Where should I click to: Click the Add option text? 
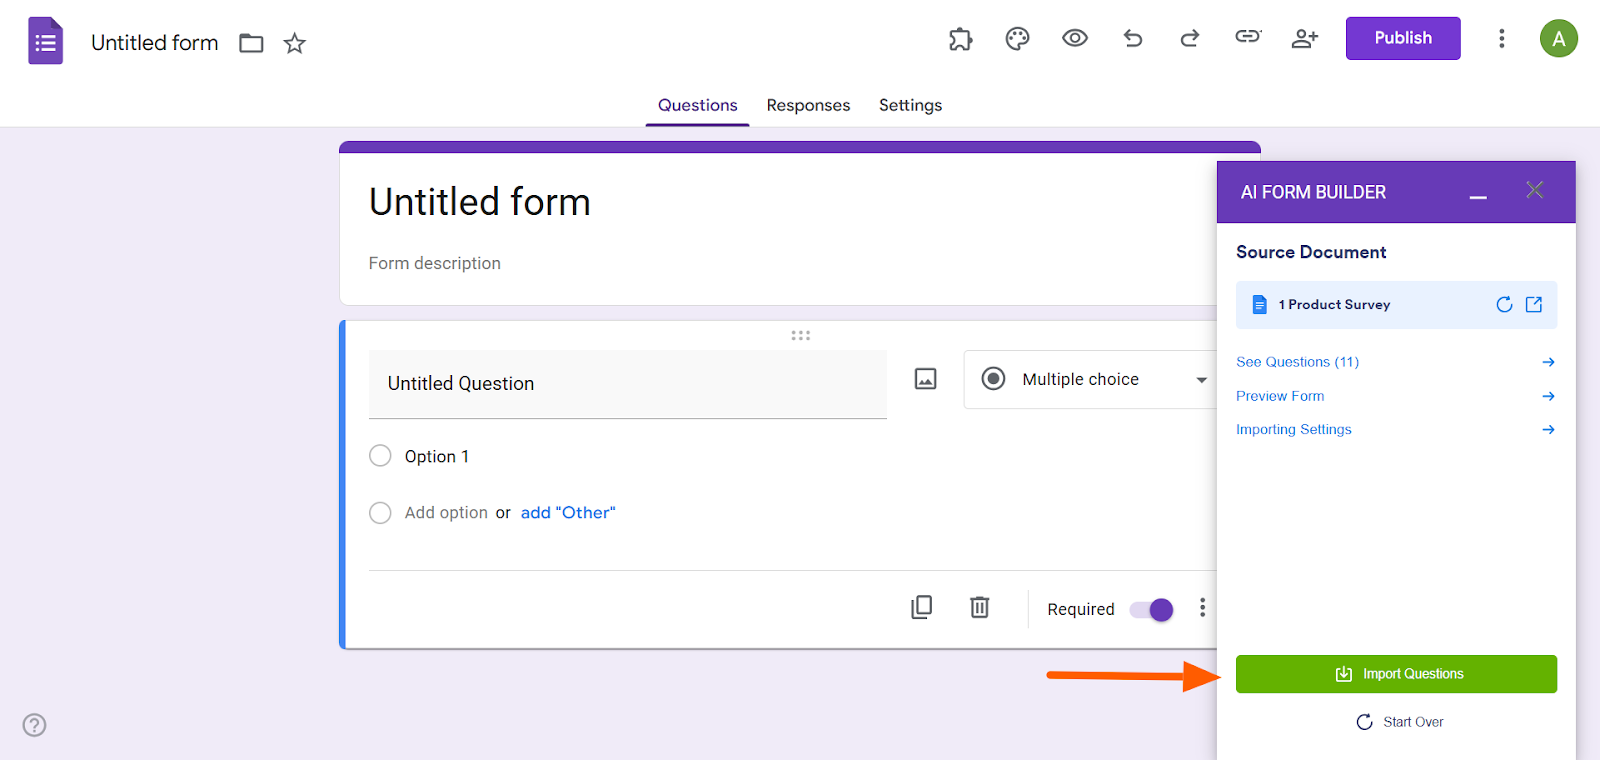(x=446, y=513)
